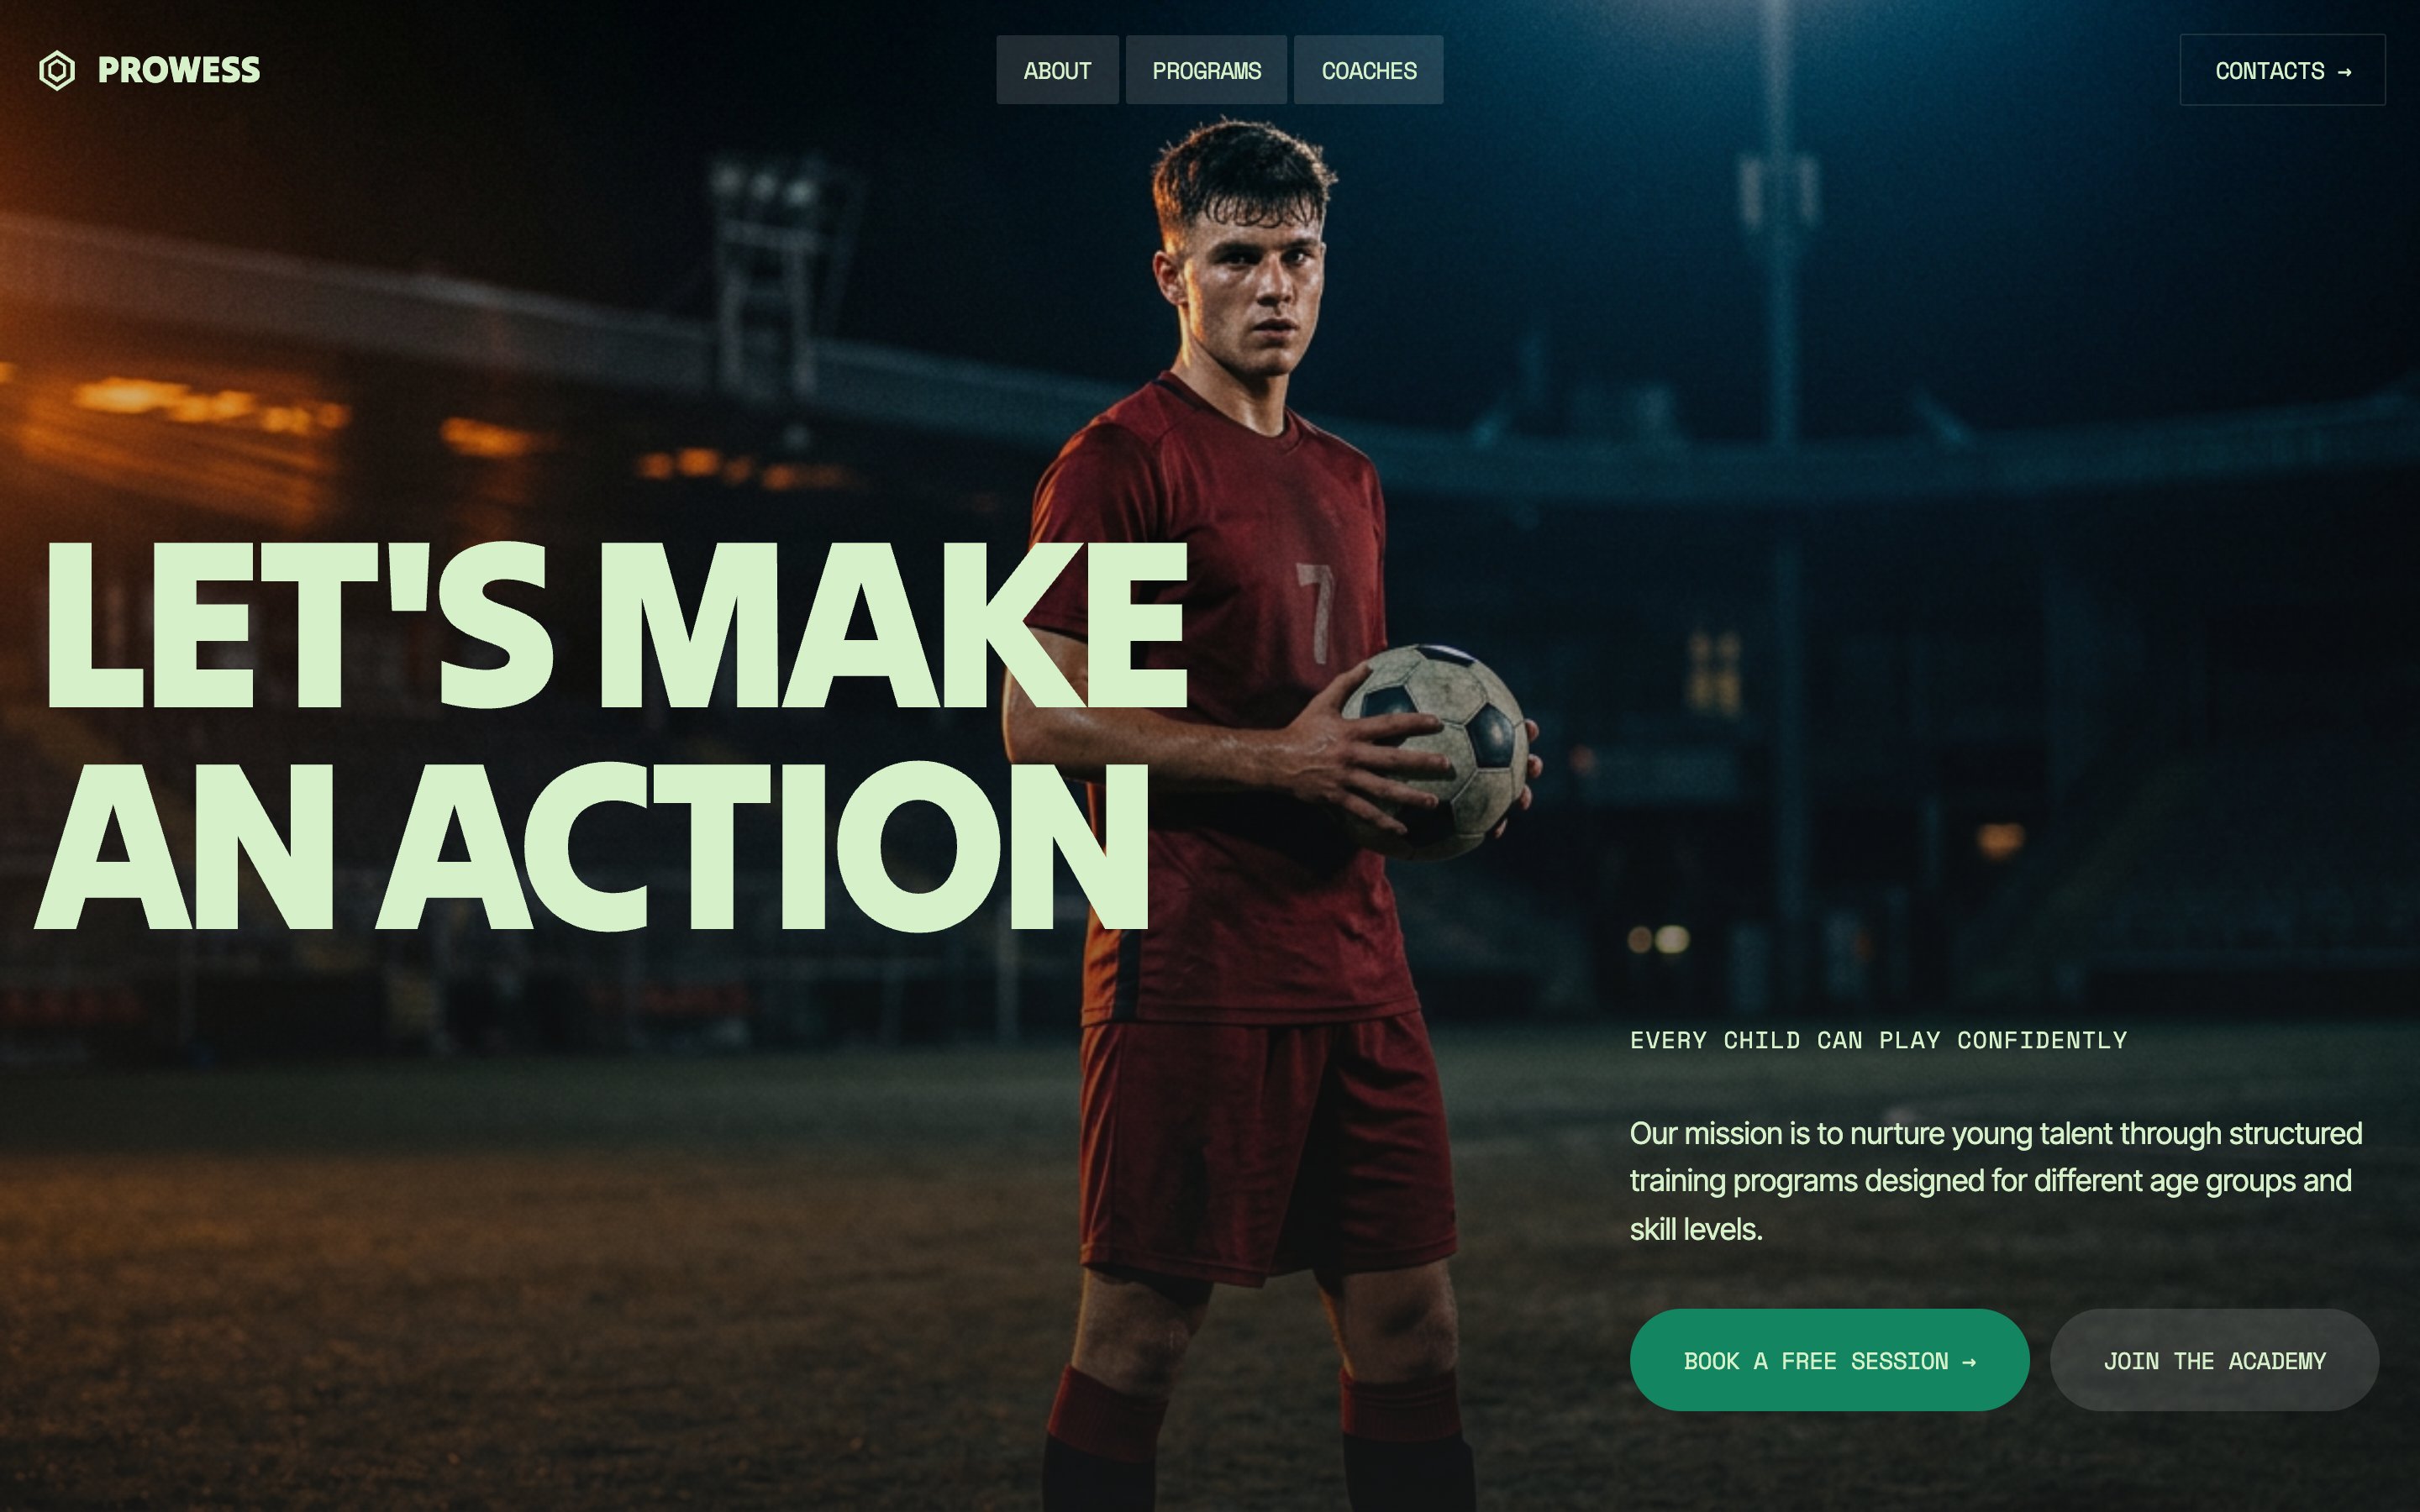
Task: Select the JOIN THE ACADEMY button
Action: tap(2214, 1360)
